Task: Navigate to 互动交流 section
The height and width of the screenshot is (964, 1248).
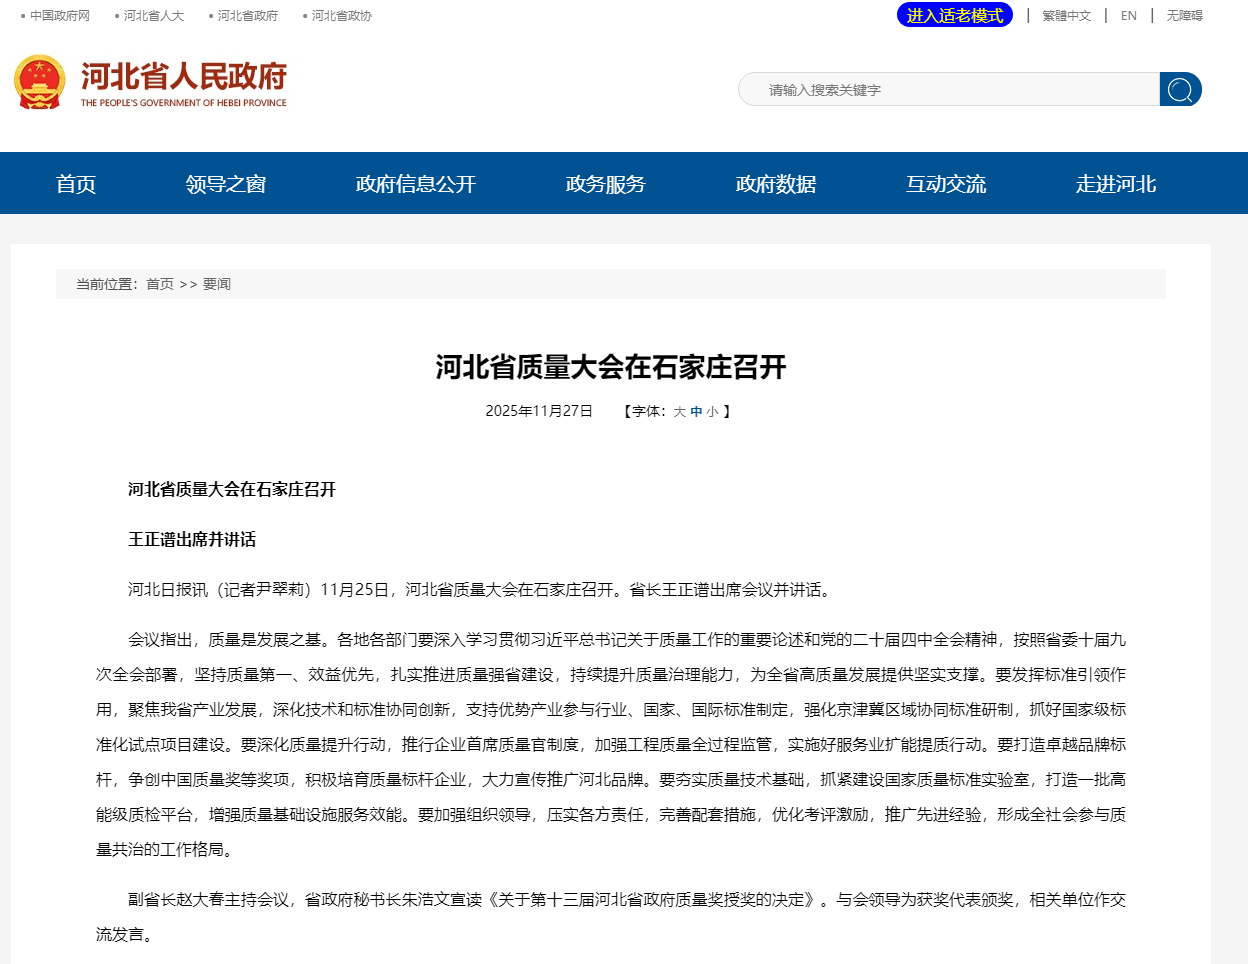Action: (x=945, y=184)
